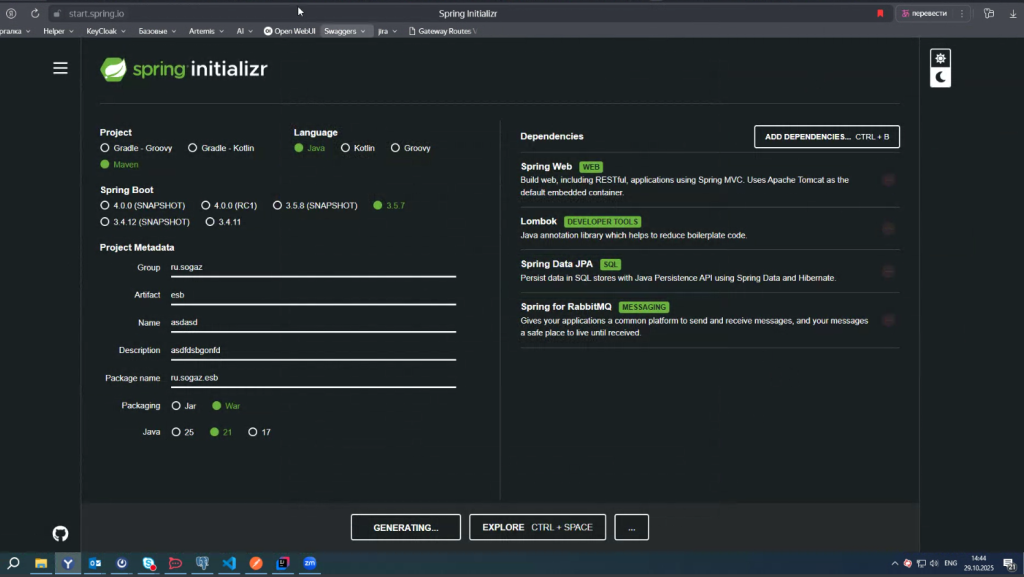Image resolution: width=1024 pixels, height=577 pixels.
Task: Click the Artifact input field
Action: (312, 295)
